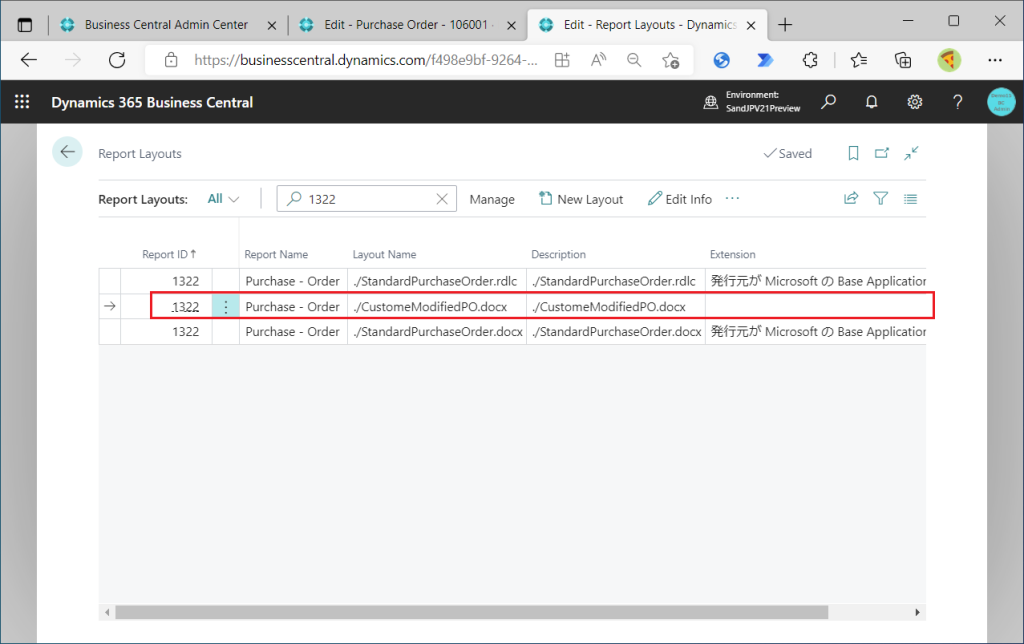Image resolution: width=1024 pixels, height=644 pixels.
Task: Open the settings gear in Business Central
Action: (914, 102)
